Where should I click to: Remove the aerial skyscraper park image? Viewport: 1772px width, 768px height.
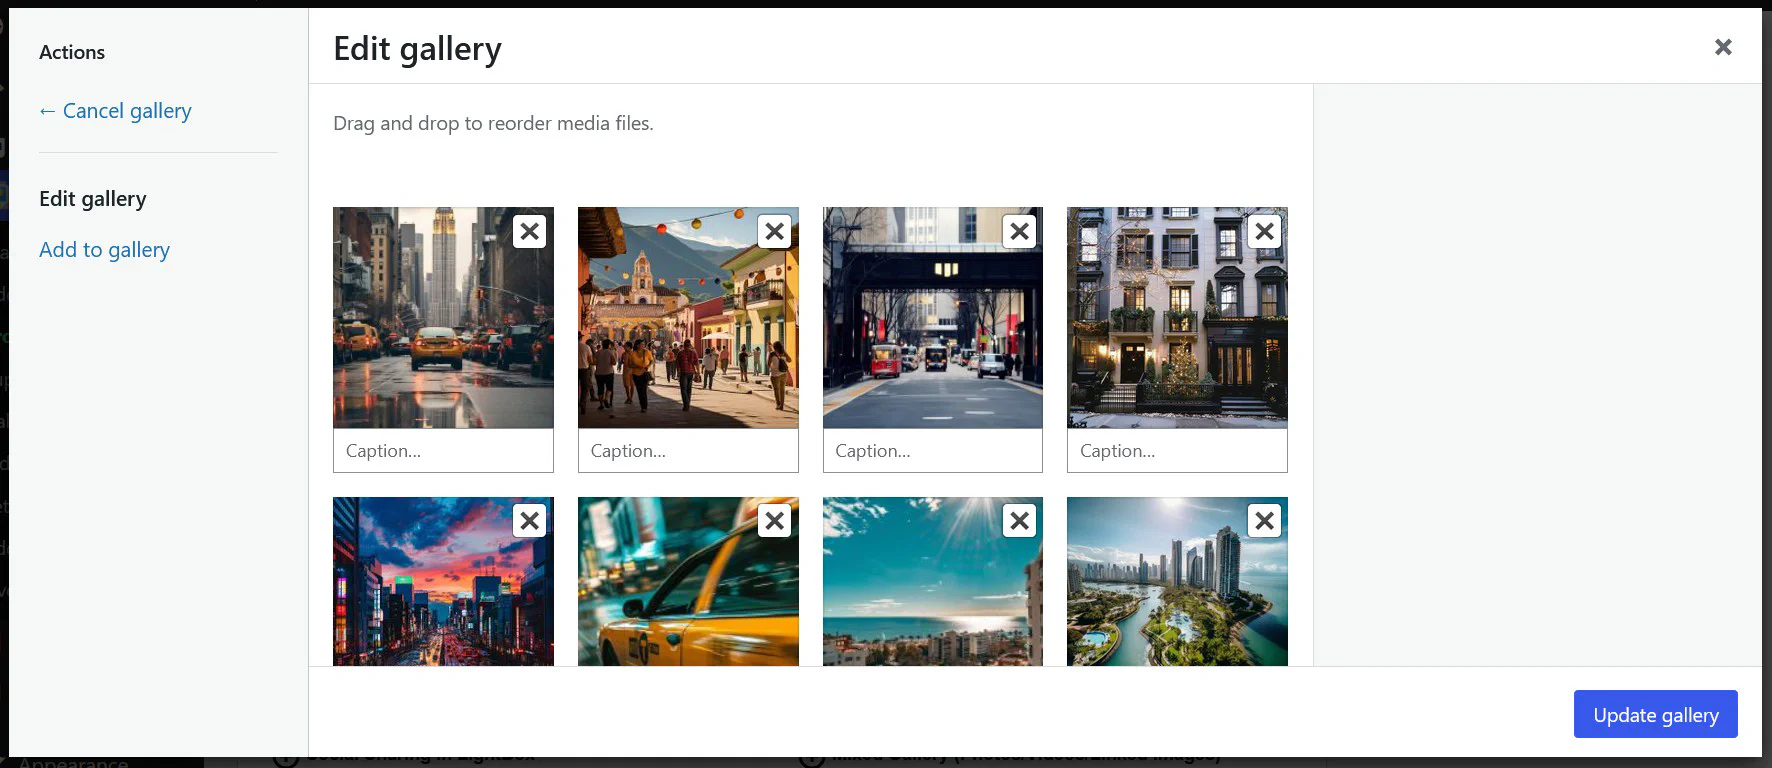(1265, 521)
